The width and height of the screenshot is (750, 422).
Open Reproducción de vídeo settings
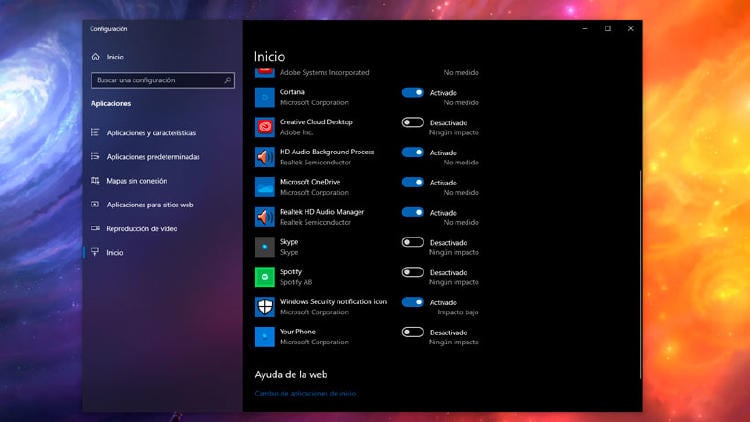(x=141, y=229)
